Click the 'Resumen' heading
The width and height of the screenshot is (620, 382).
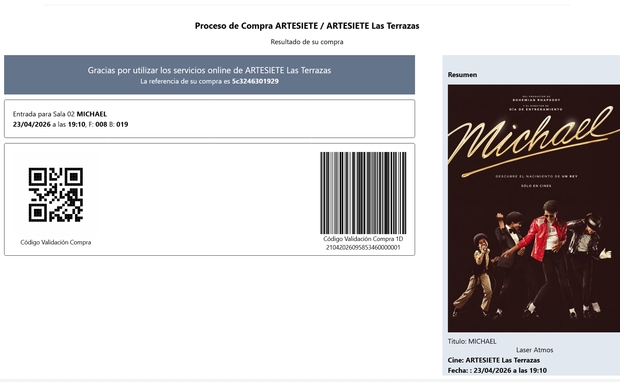(x=462, y=75)
